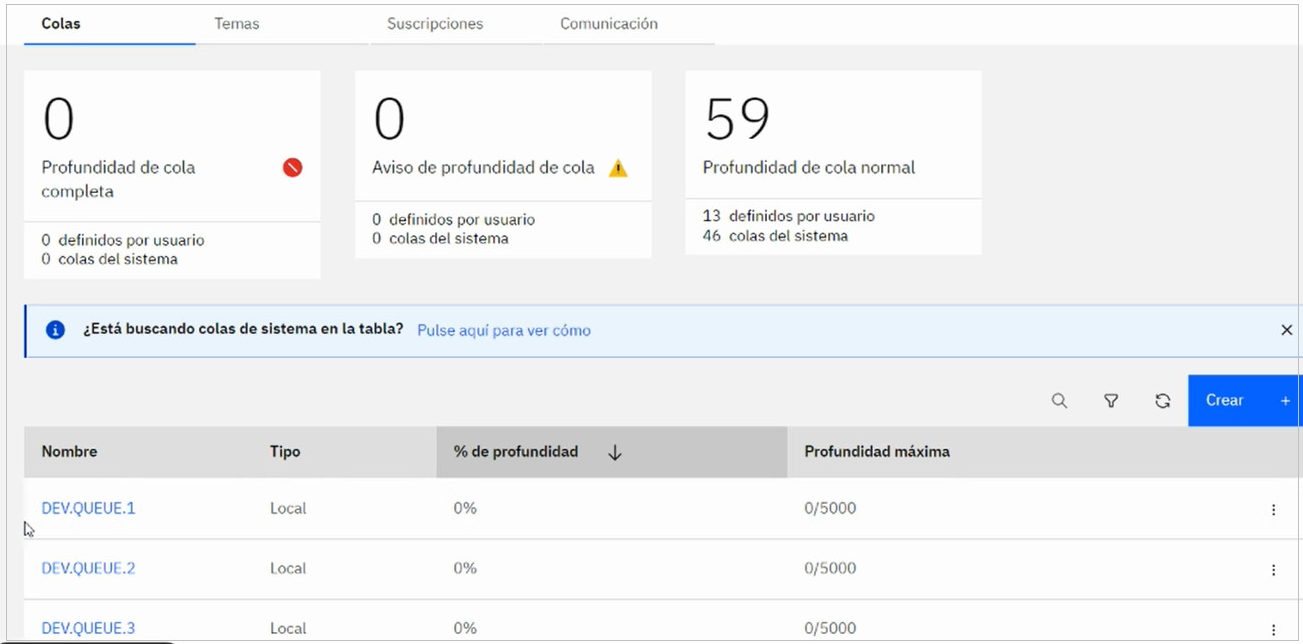This screenshot has height=644, width=1303.
Task: Open the Comunicación tab
Action: pos(608,24)
